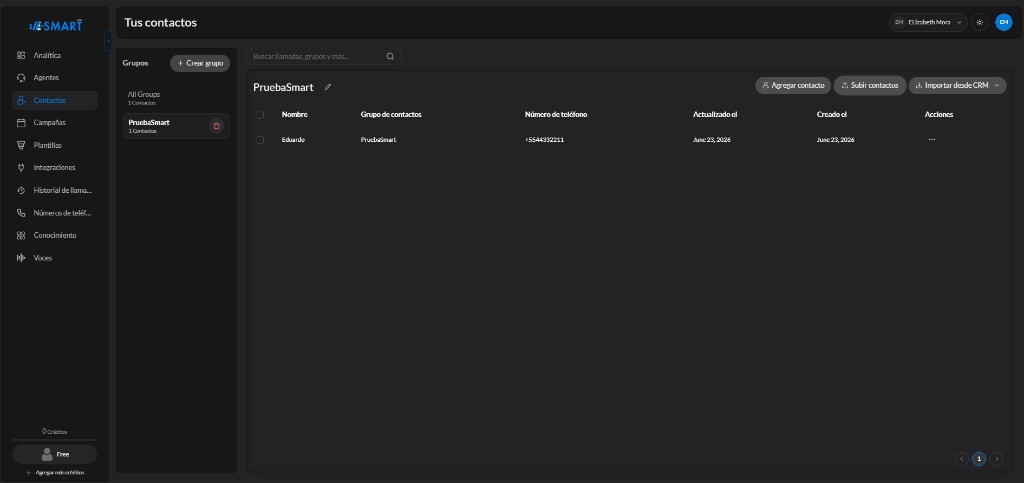Click the Free plan button
This screenshot has height=483, width=1024.
[x=55, y=454]
